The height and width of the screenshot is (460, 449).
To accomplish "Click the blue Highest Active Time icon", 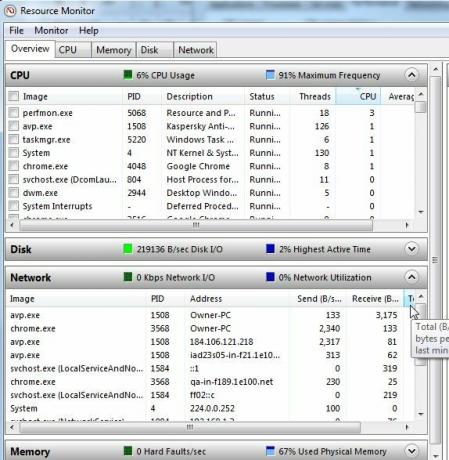I will point(270,249).
